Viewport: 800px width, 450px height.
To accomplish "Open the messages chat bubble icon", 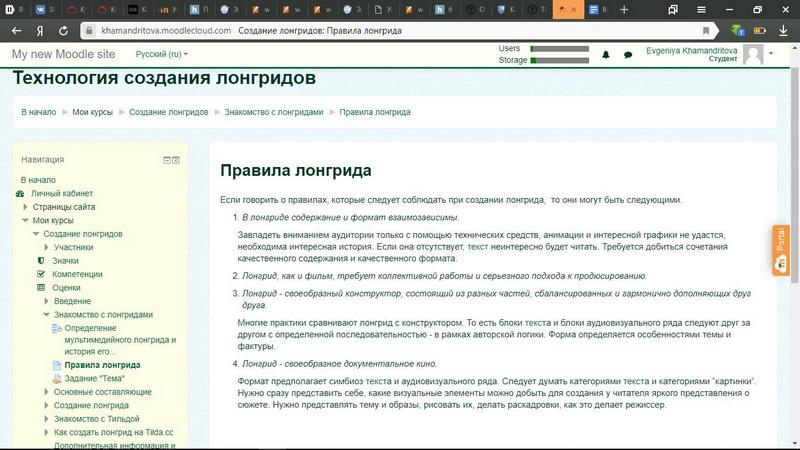I will tap(628, 54).
